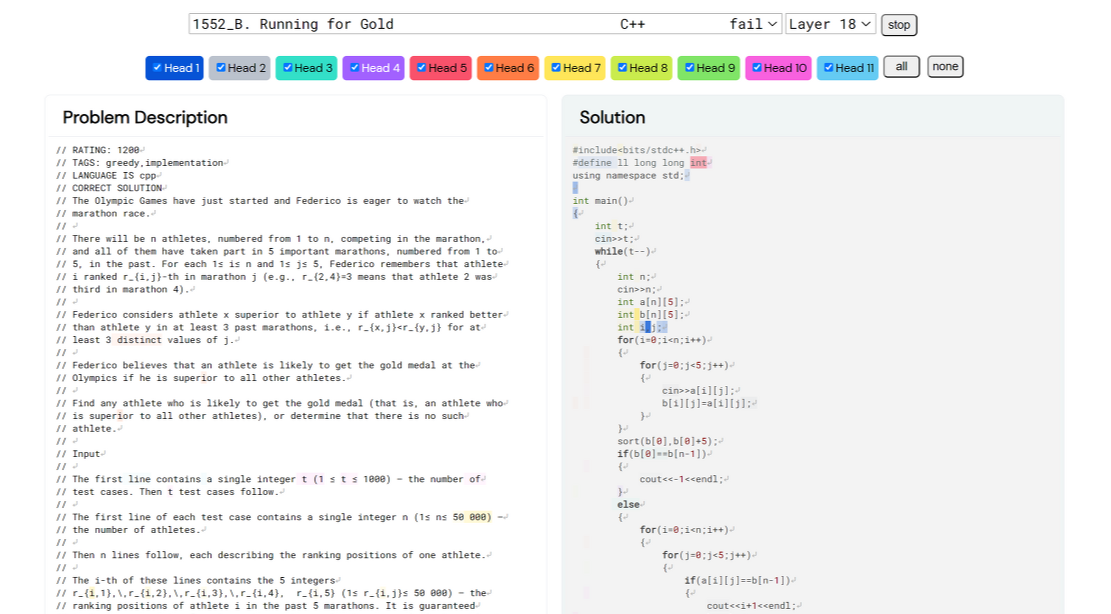
Task: Click the '// the number of athletes.' line
Action: click(129, 530)
